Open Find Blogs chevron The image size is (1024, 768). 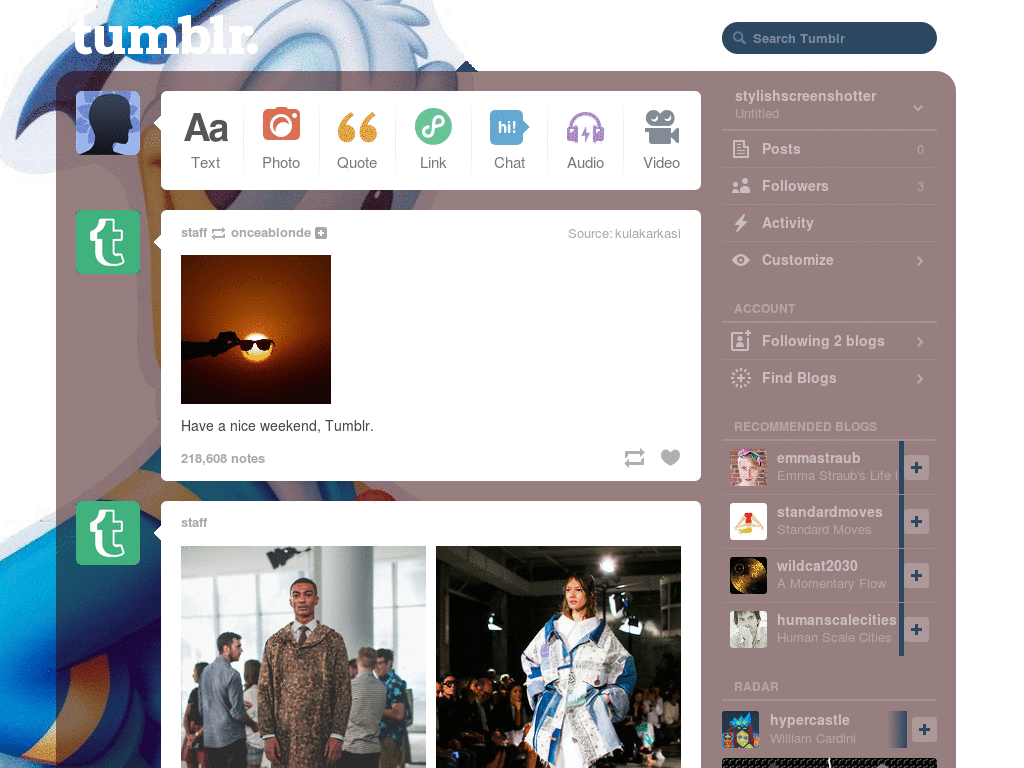920,379
